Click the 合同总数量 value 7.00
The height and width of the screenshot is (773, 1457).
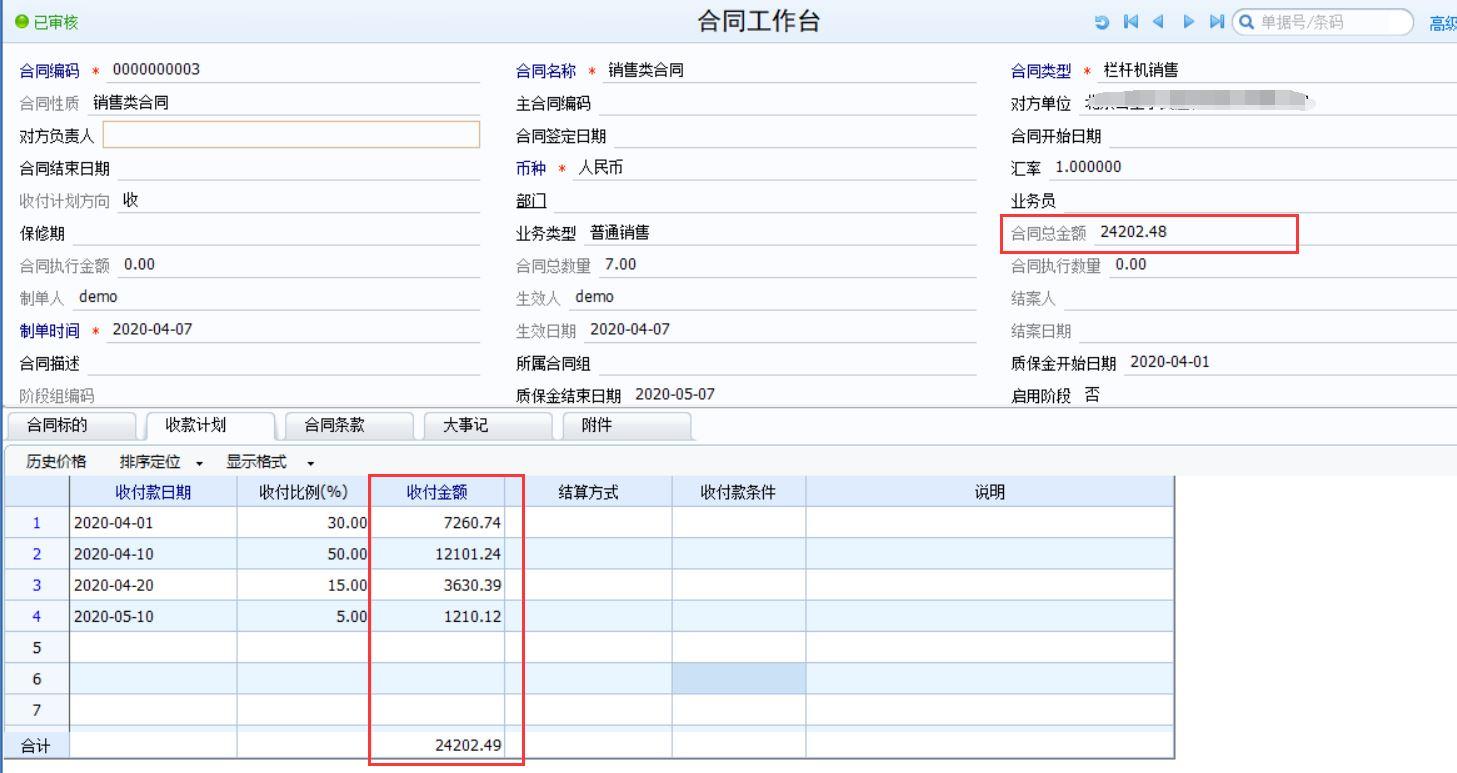pos(620,264)
